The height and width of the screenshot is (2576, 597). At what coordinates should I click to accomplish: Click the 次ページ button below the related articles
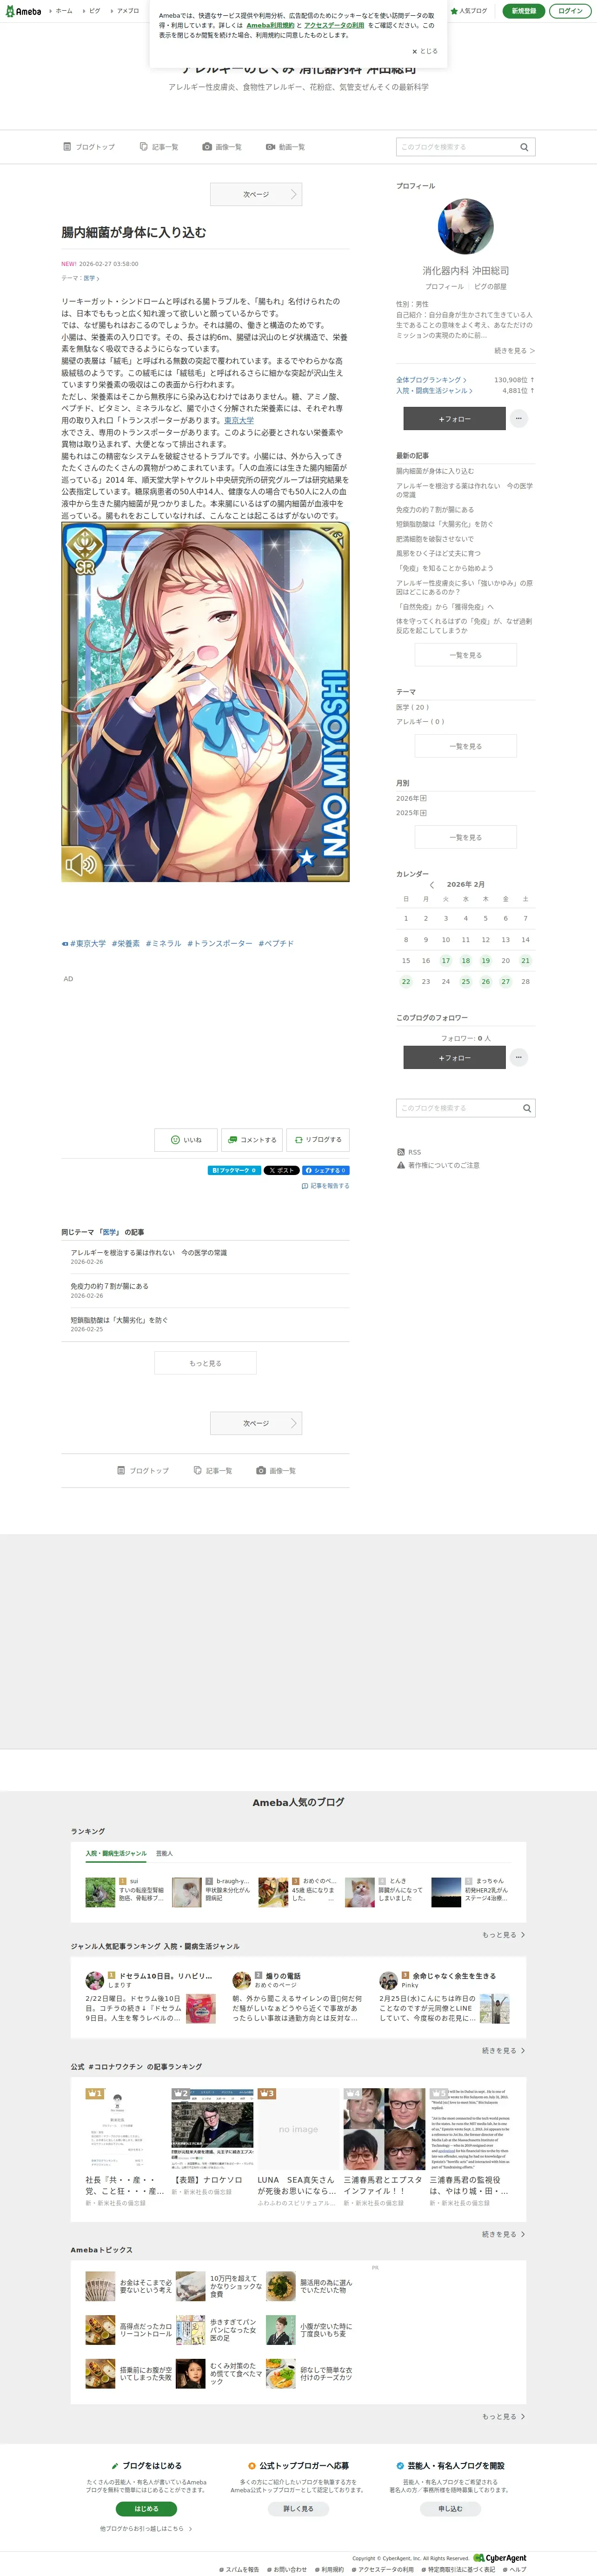(256, 1423)
